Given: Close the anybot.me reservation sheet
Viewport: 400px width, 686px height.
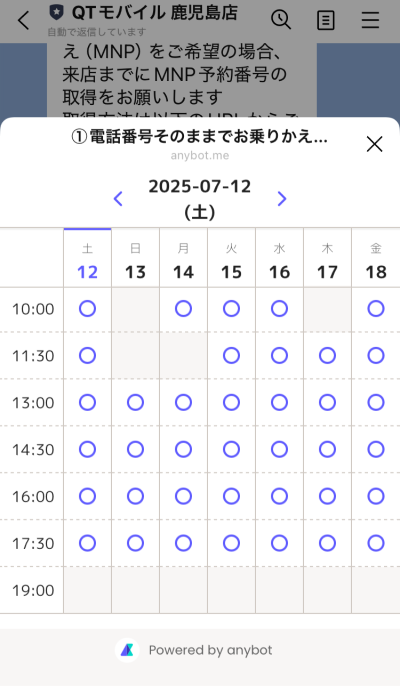Looking at the screenshot, I should (374, 144).
